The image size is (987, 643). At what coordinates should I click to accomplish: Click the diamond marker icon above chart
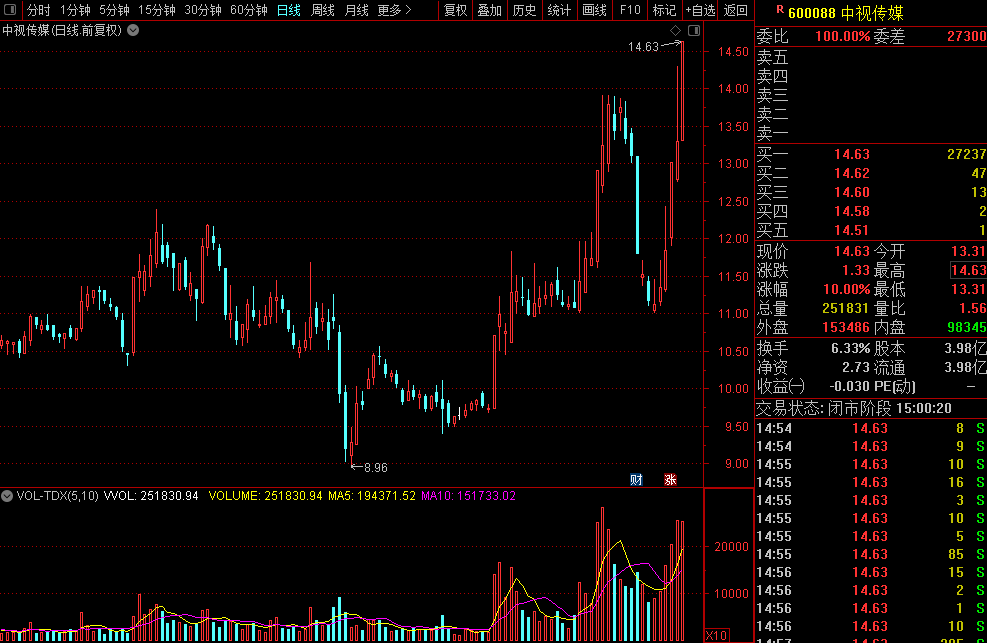click(675, 32)
